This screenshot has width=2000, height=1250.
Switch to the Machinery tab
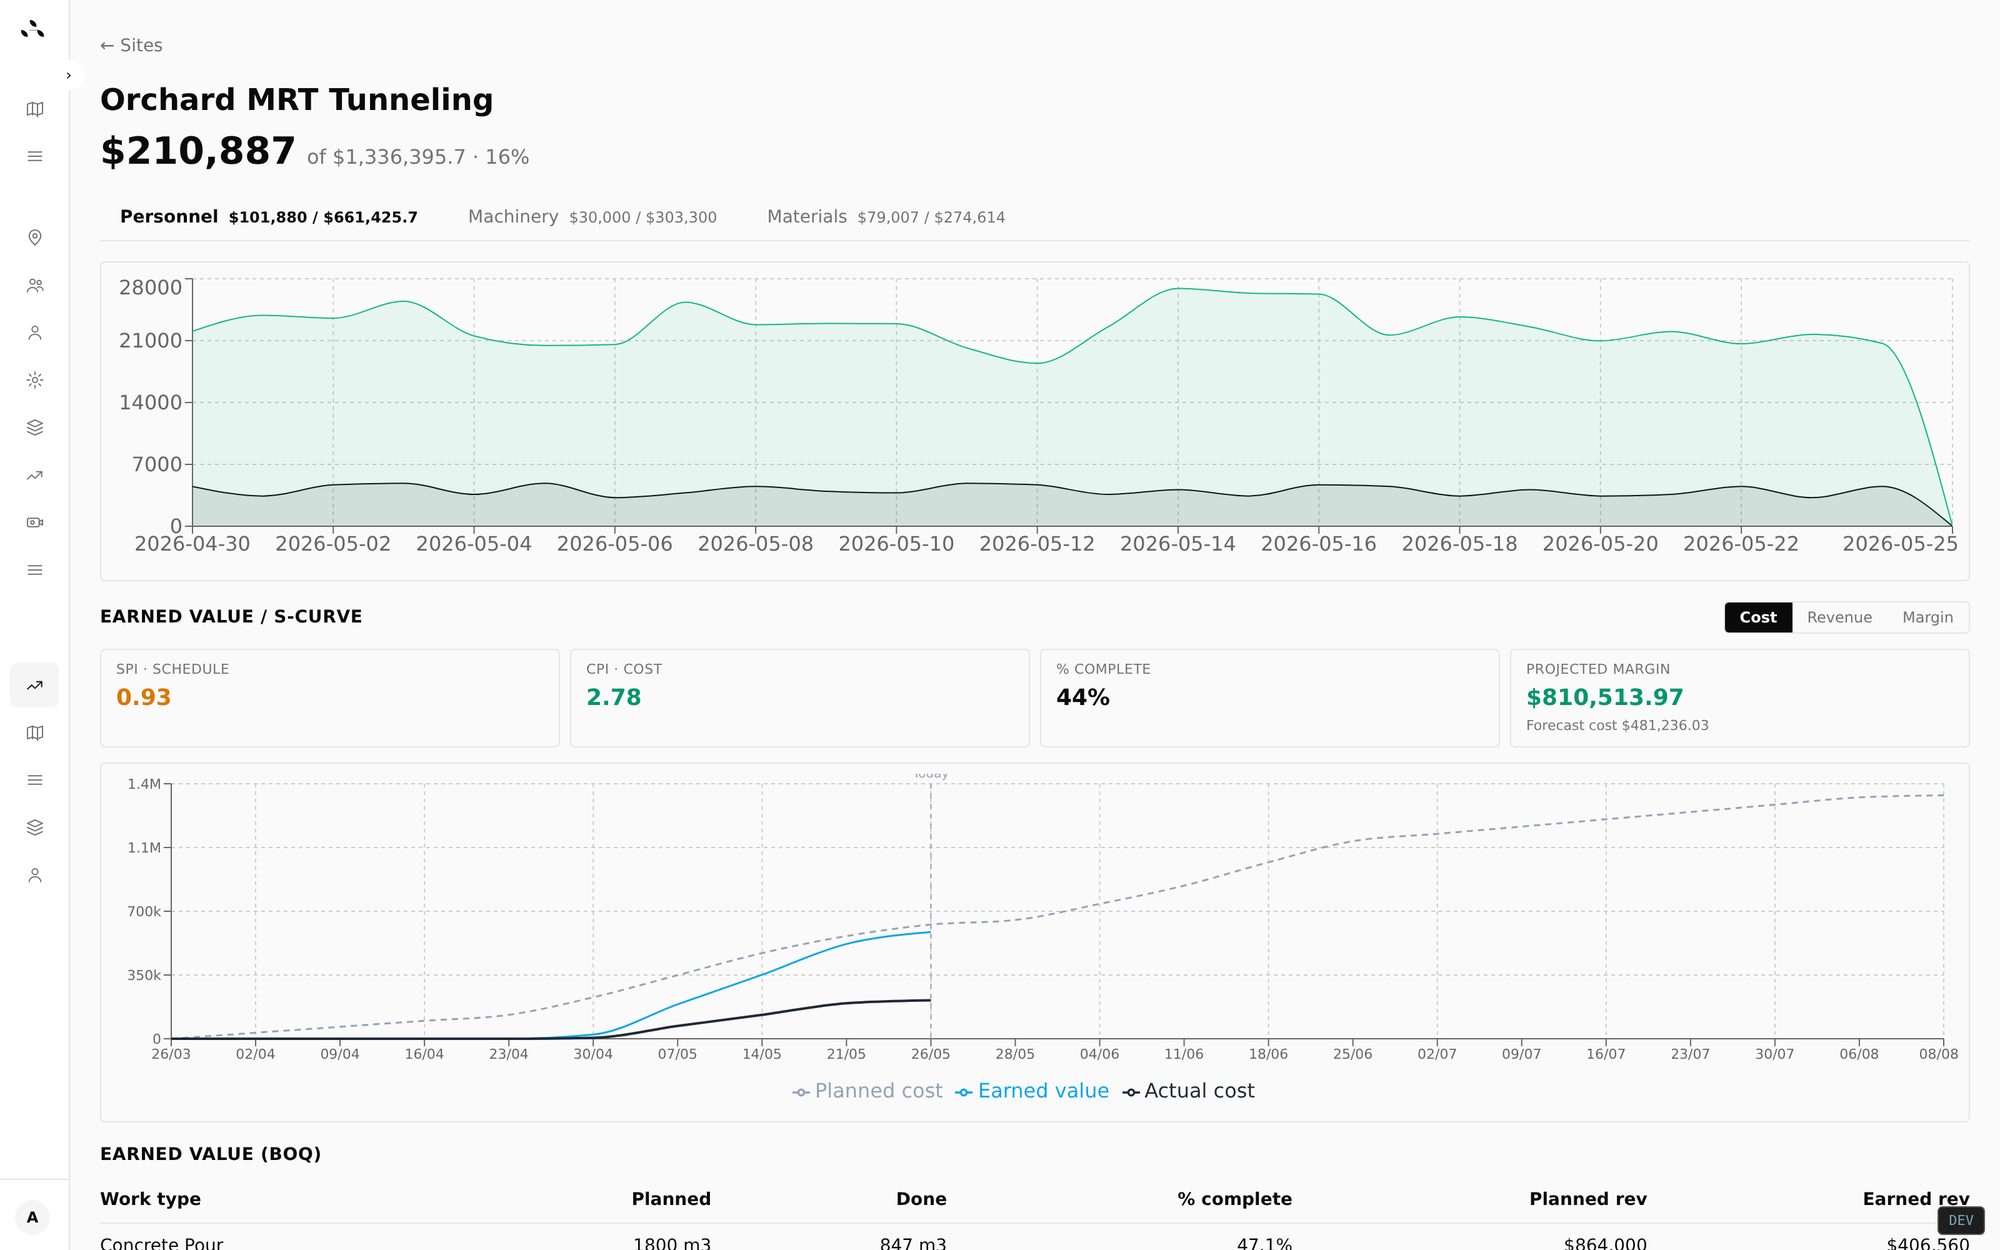coord(592,217)
